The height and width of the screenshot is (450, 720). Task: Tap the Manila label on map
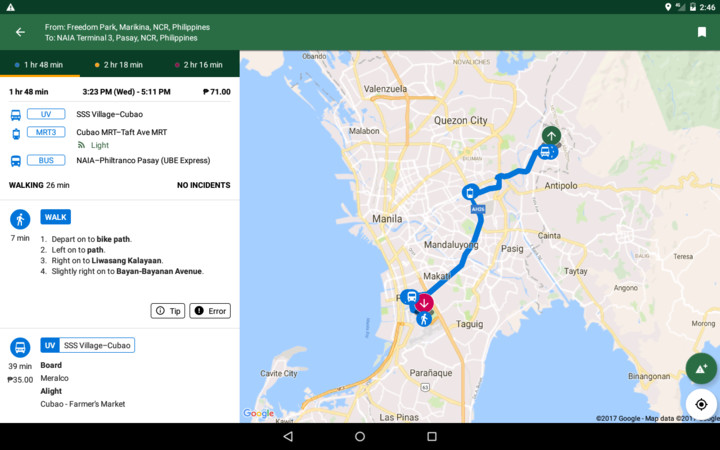pos(387,219)
